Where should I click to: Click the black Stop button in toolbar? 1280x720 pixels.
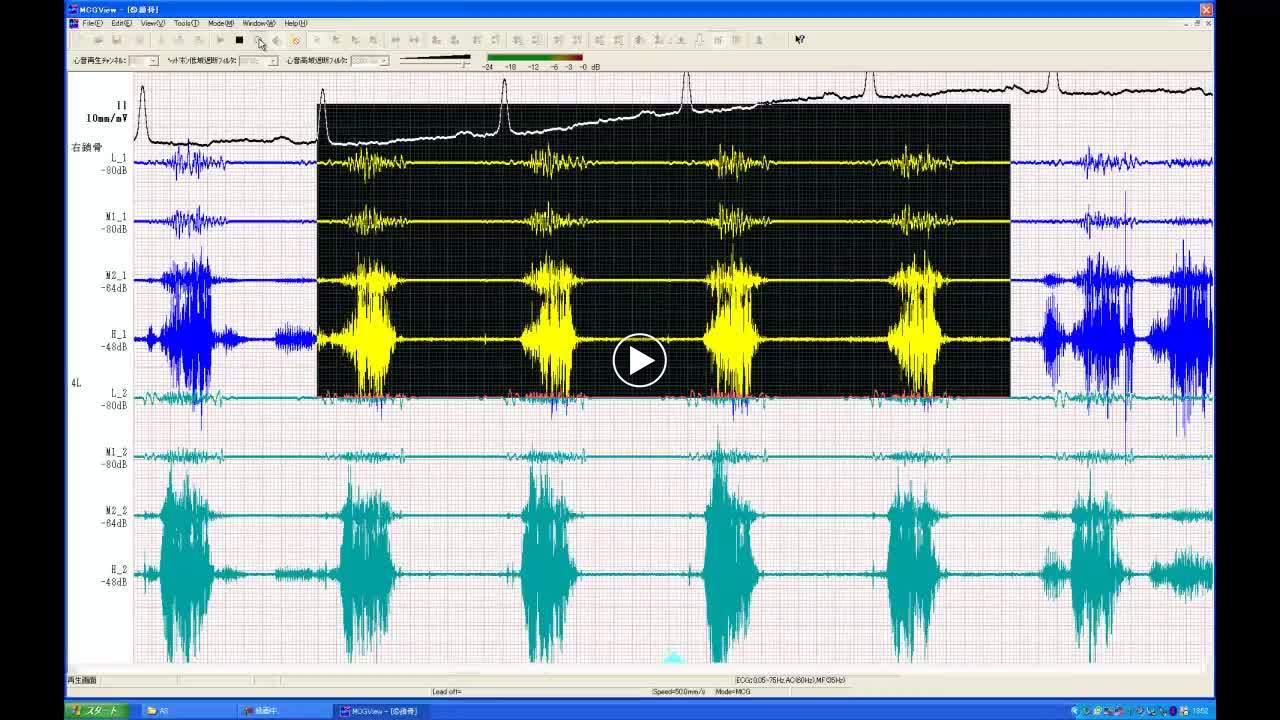[x=239, y=40]
